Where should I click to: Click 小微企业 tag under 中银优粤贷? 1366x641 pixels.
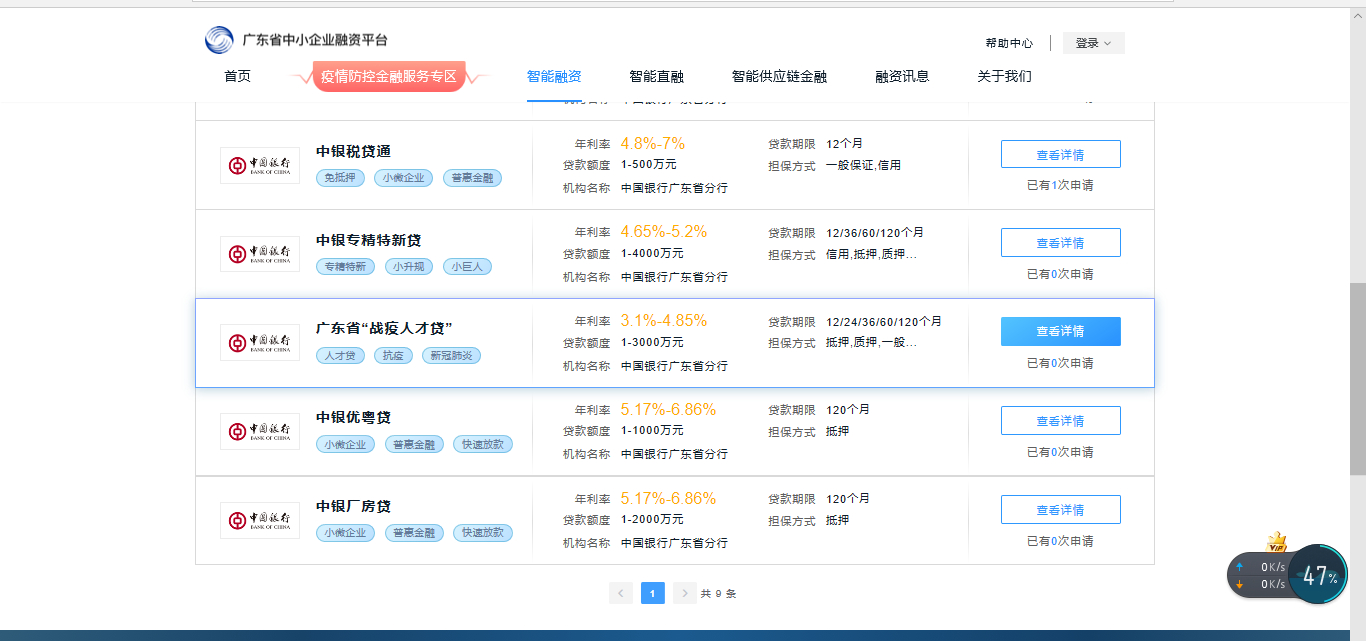click(346, 444)
